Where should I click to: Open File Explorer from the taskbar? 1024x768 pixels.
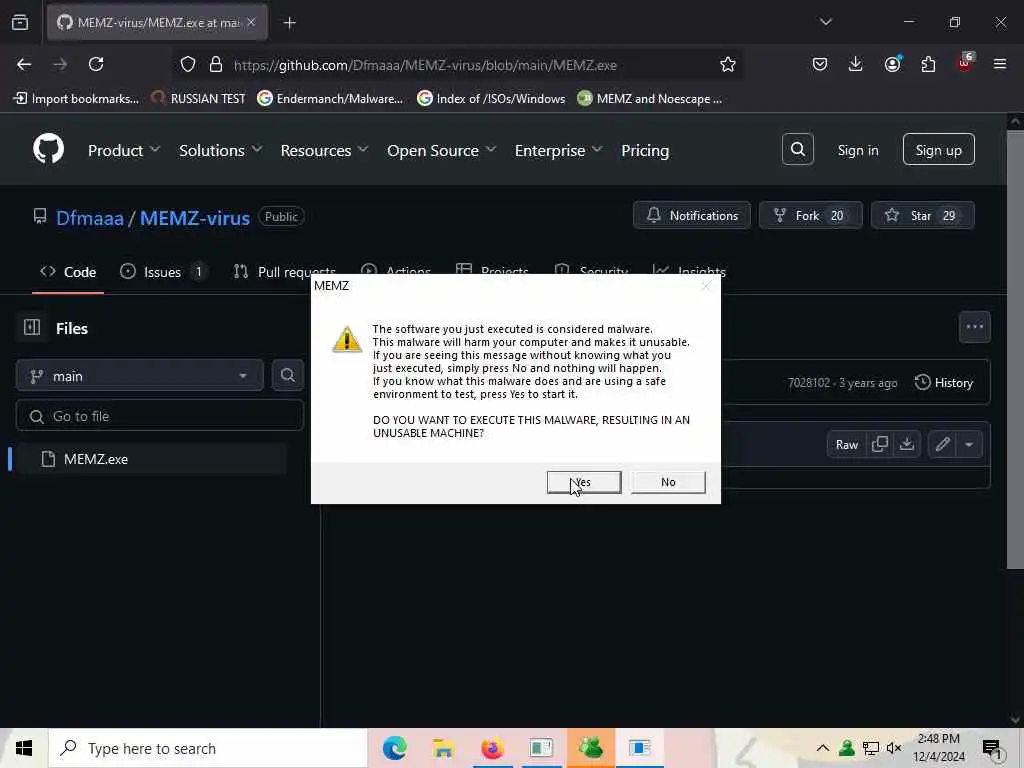point(443,748)
